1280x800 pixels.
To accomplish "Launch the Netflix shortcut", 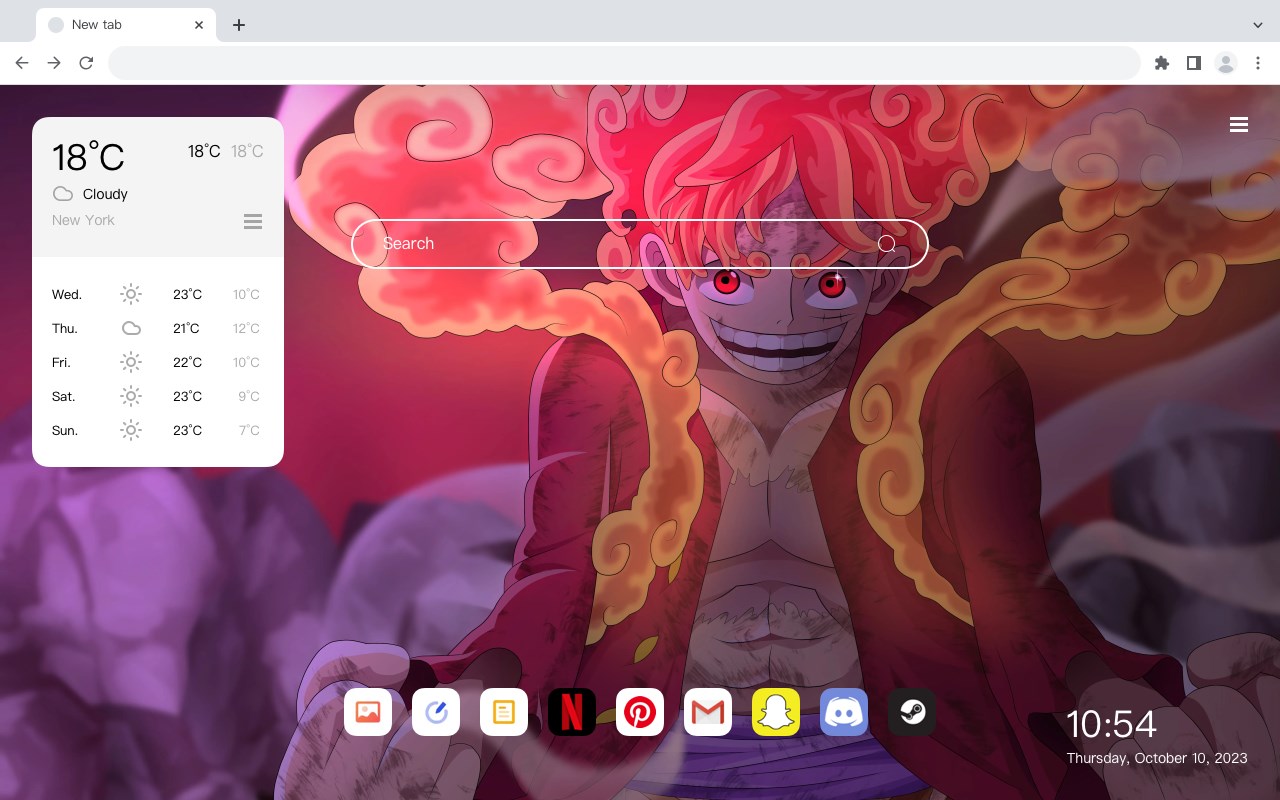I will (x=572, y=712).
